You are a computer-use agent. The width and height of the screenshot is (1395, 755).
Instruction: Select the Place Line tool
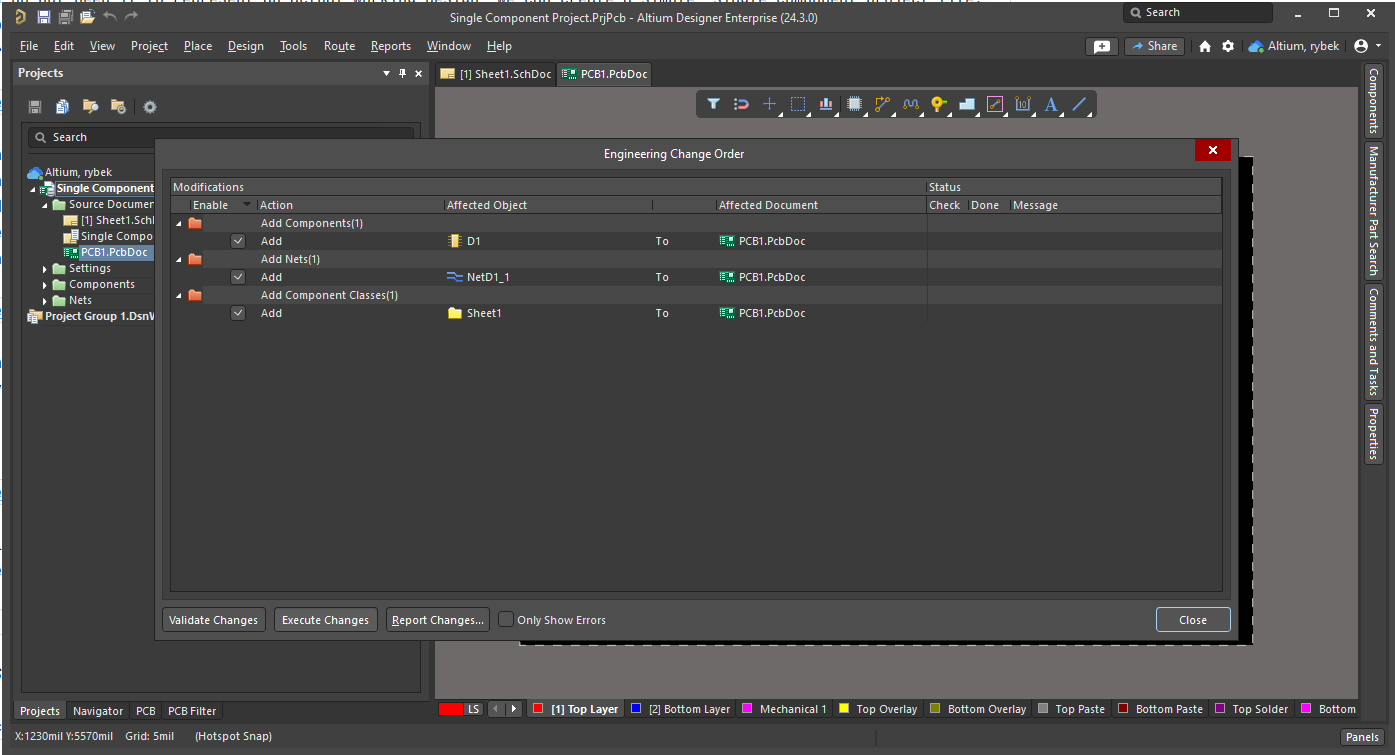pyautogui.click(x=1079, y=104)
